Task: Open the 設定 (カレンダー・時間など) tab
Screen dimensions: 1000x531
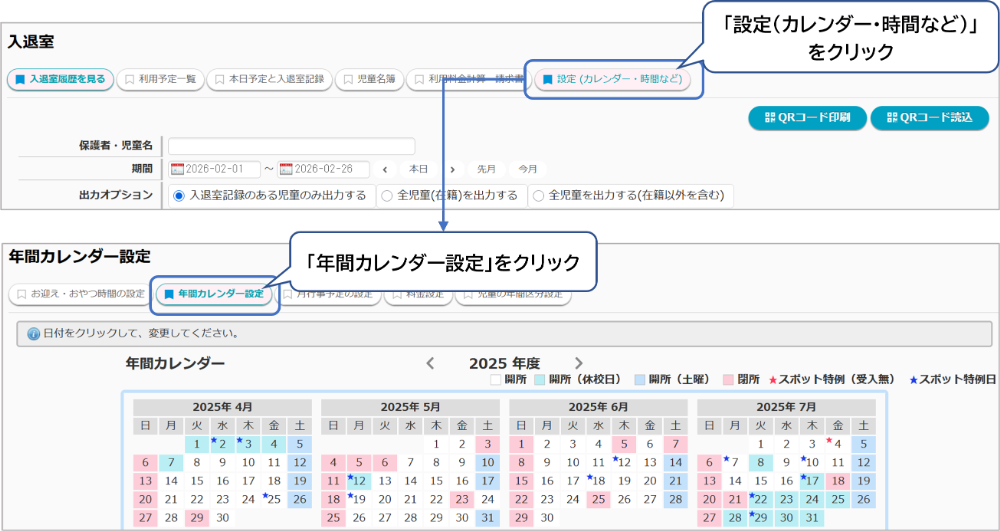Action: click(612, 79)
